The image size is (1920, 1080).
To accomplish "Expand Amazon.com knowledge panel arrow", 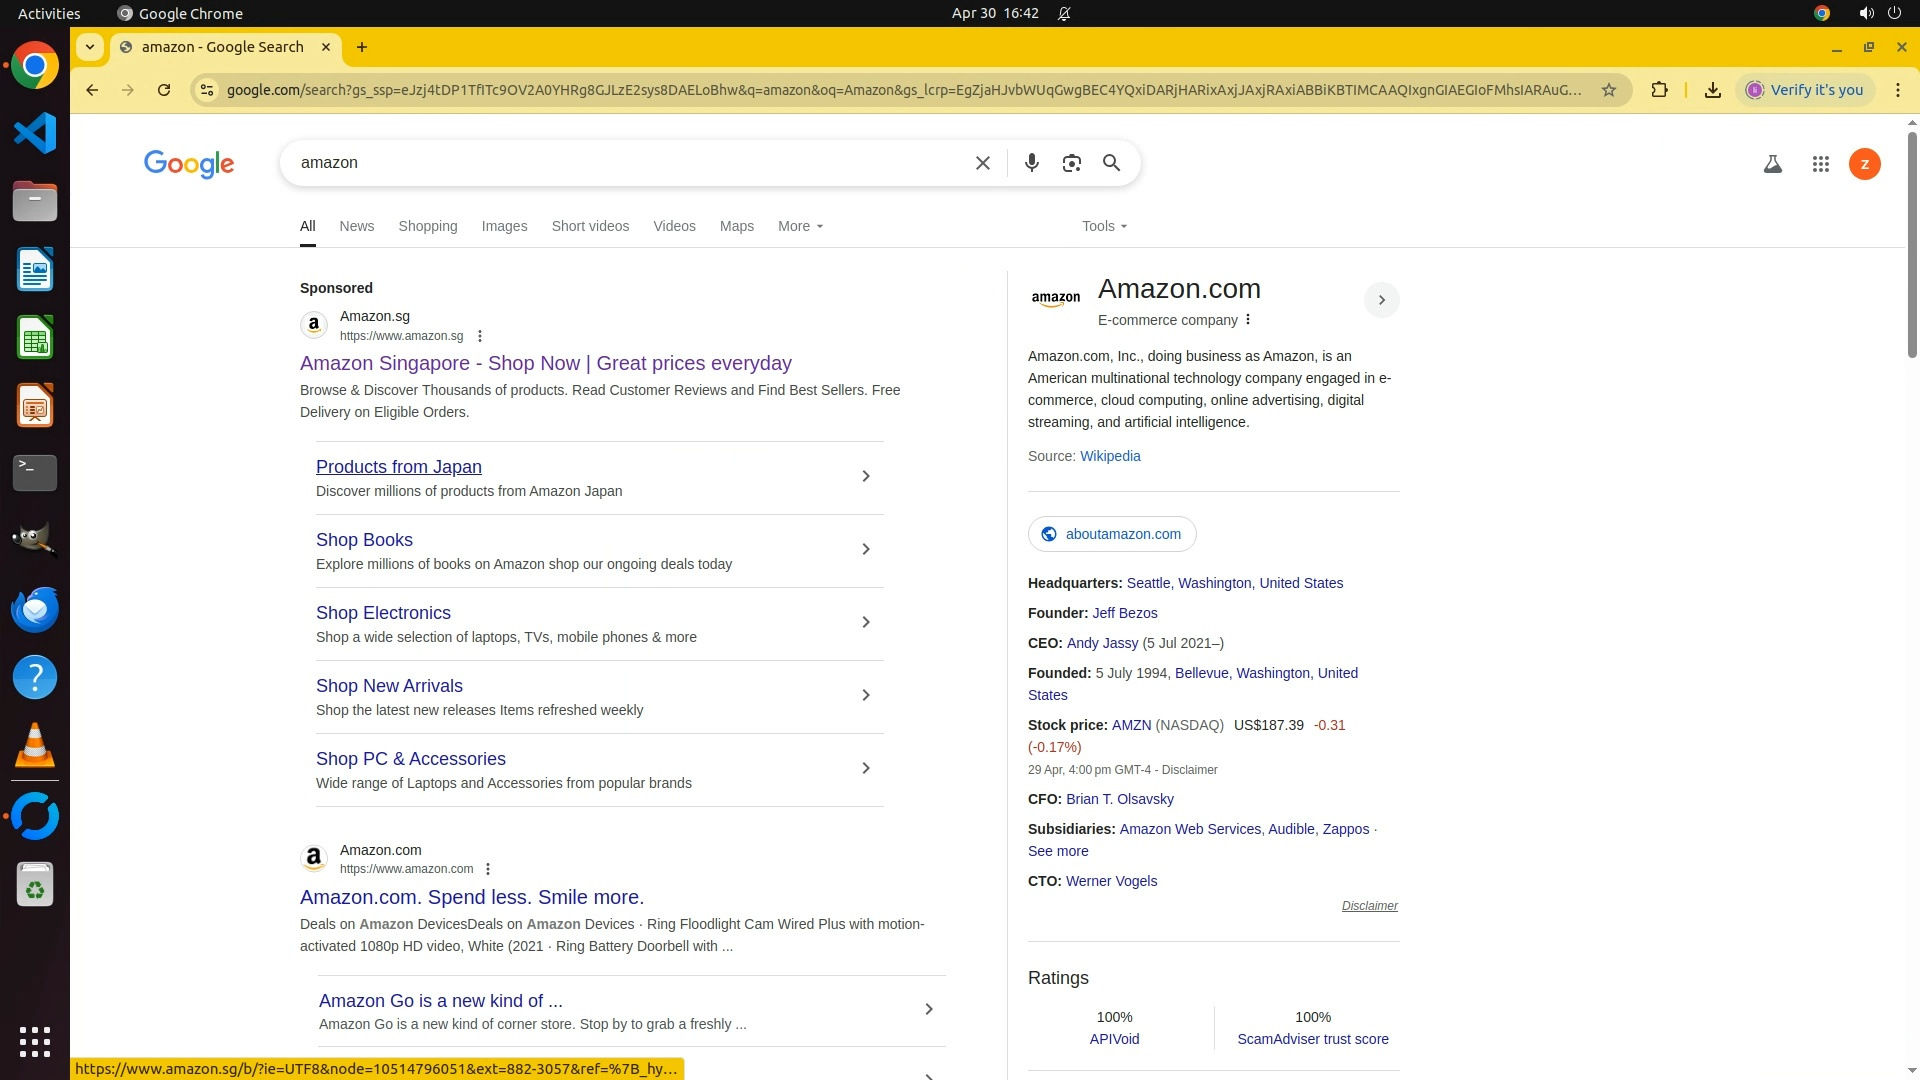I will 1381,300.
